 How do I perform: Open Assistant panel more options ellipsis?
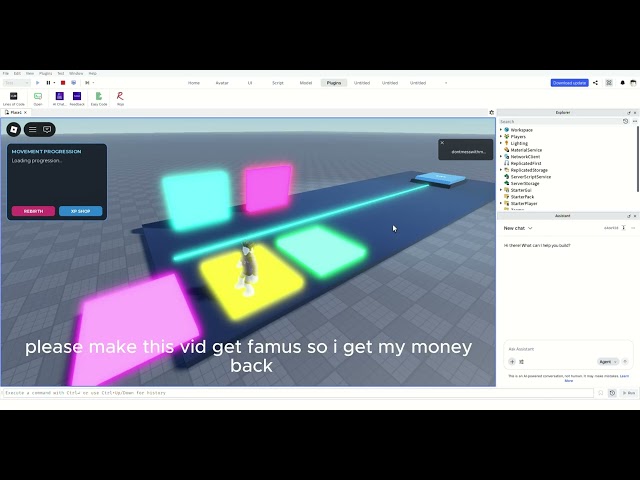pyautogui.click(x=633, y=228)
